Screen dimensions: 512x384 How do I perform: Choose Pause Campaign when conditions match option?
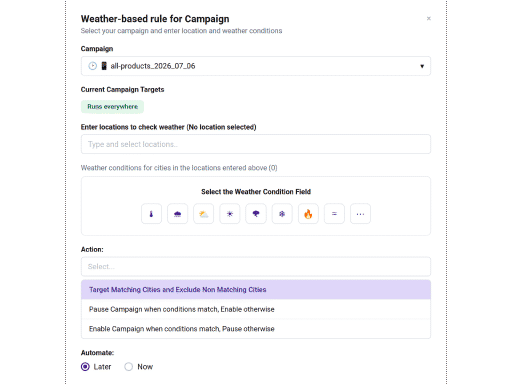click(x=256, y=309)
